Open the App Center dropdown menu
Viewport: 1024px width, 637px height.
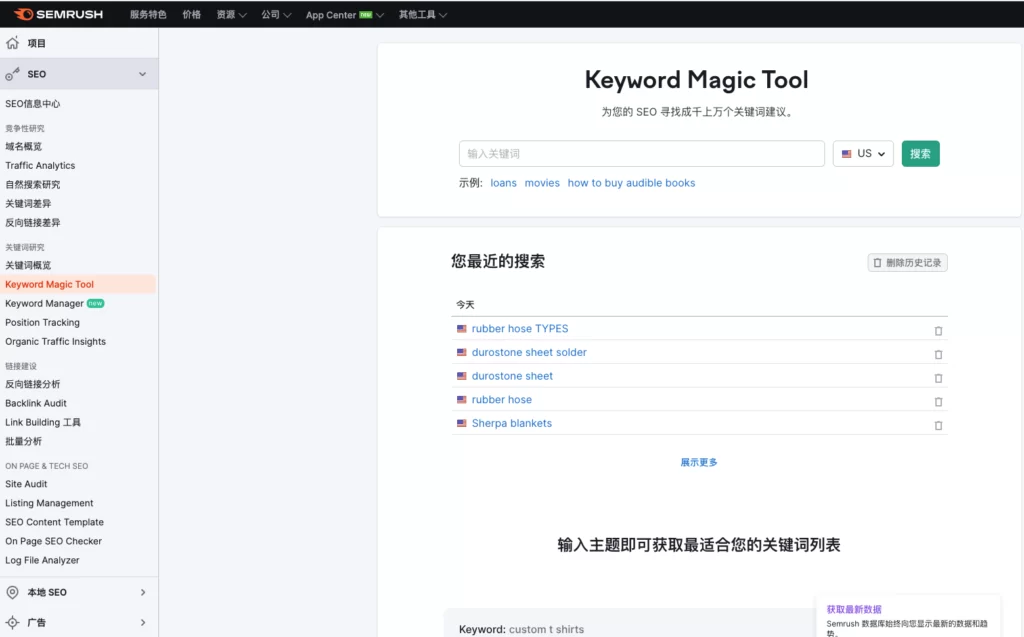[x=345, y=14]
